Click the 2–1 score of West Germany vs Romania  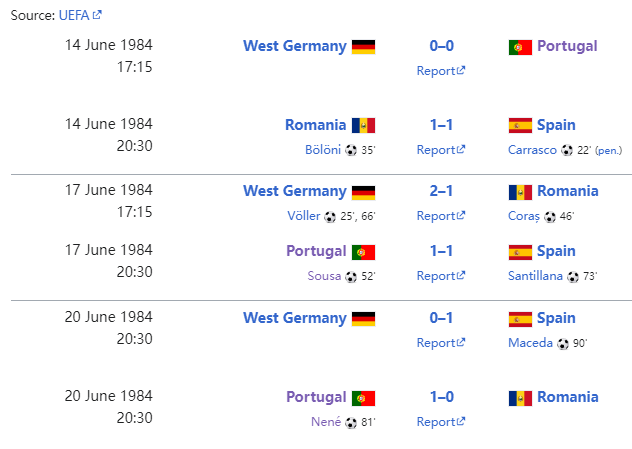pos(441,191)
